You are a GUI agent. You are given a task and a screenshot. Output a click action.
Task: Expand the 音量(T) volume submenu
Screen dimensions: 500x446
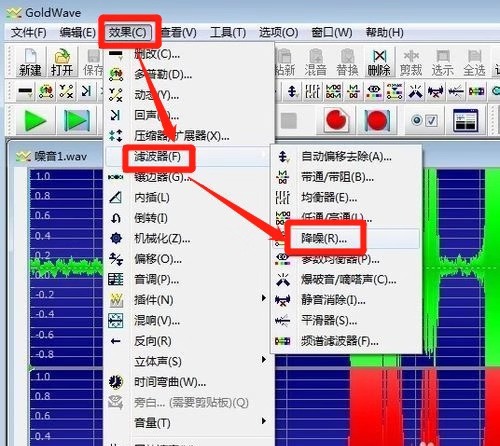tap(188, 423)
